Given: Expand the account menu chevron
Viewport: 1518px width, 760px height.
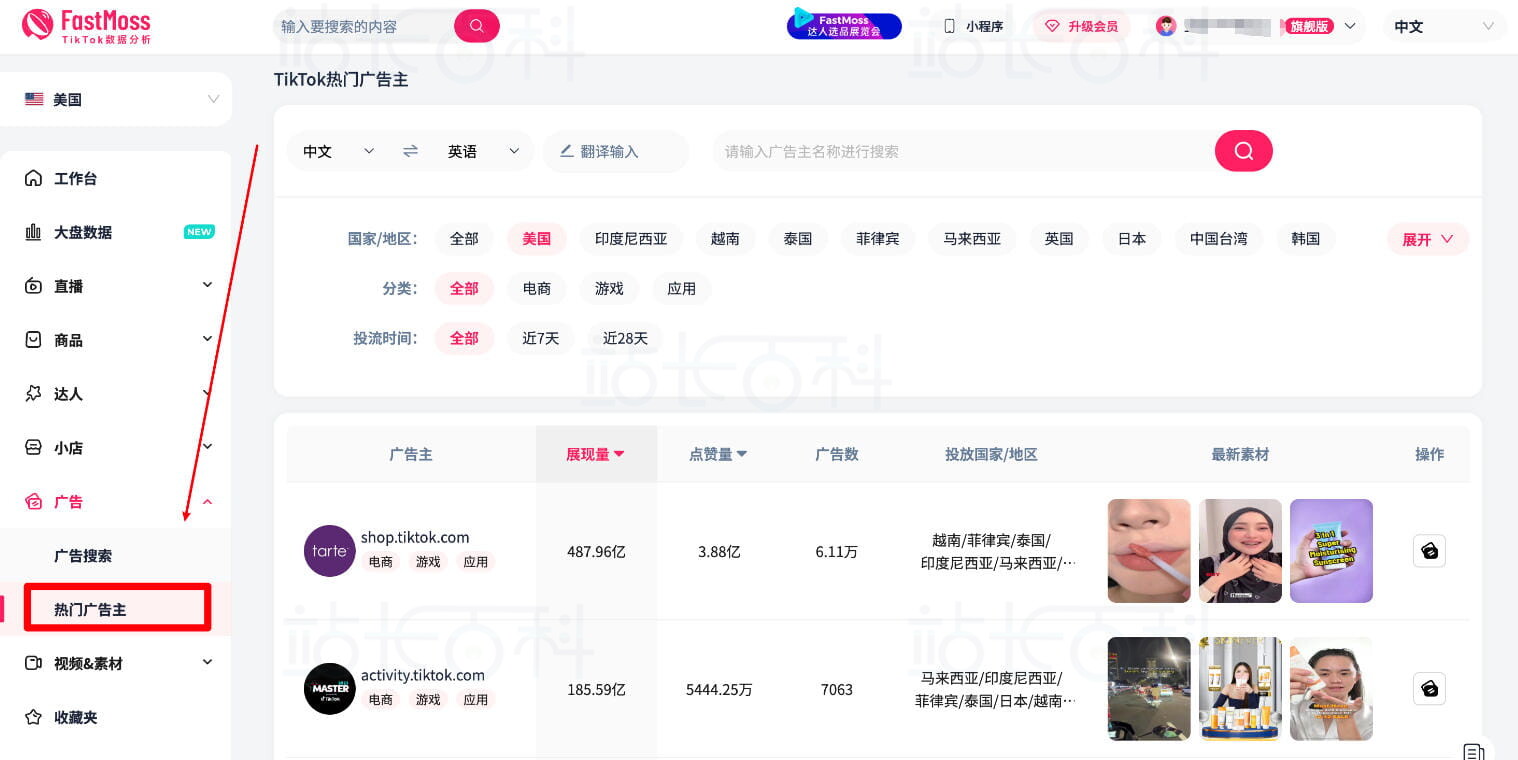Looking at the screenshot, I should coord(1350,26).
